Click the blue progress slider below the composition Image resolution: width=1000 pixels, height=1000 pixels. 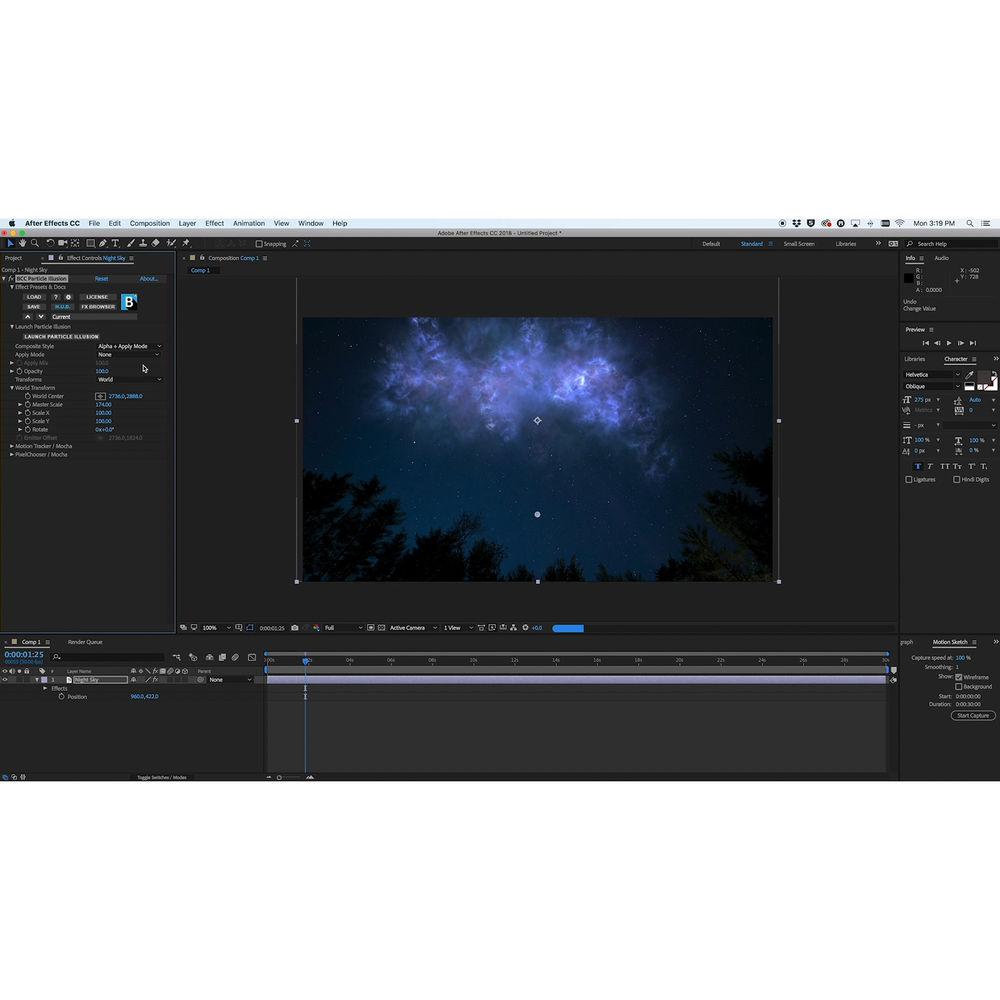click(x=568, y=628)
